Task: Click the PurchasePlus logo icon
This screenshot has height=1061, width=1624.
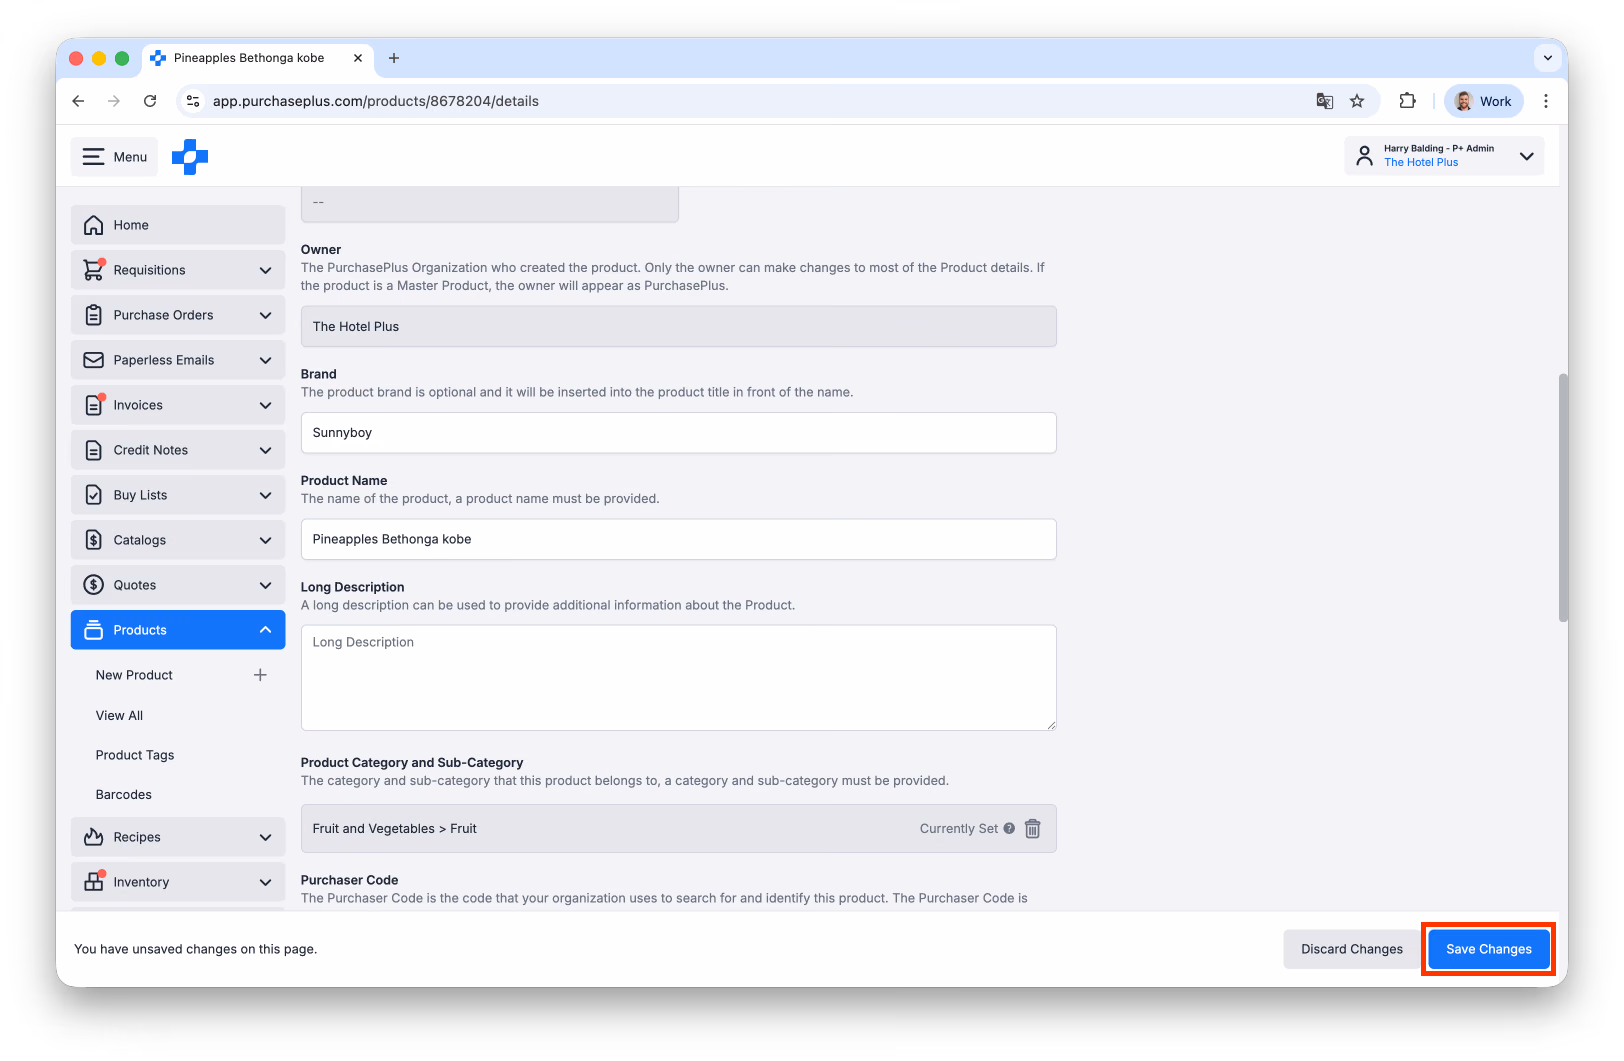Action: pos(190,157)
